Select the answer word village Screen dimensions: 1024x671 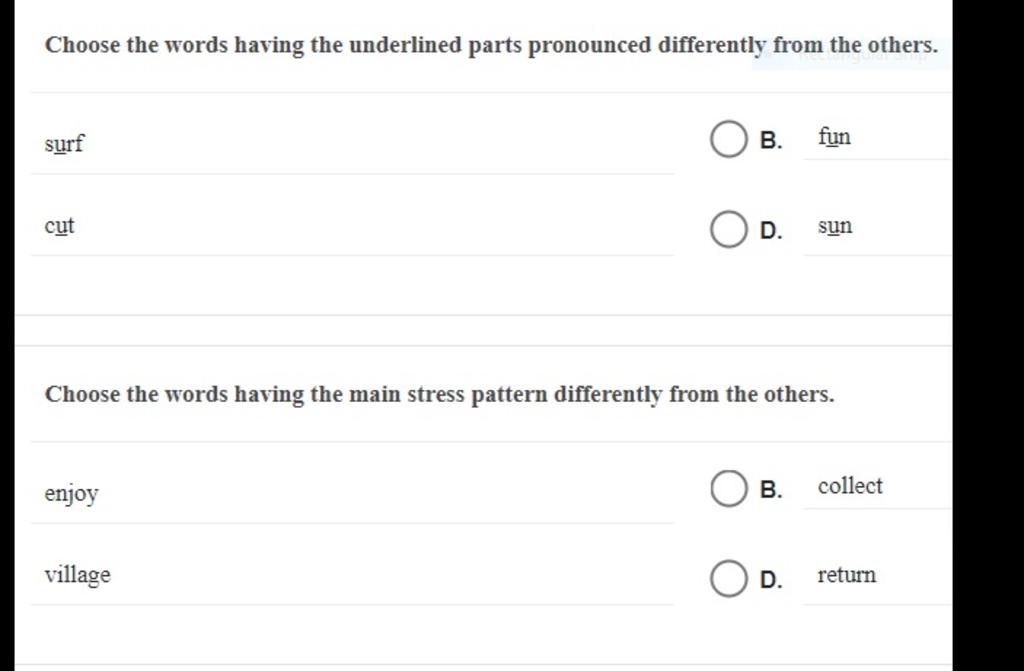[78, 575]
